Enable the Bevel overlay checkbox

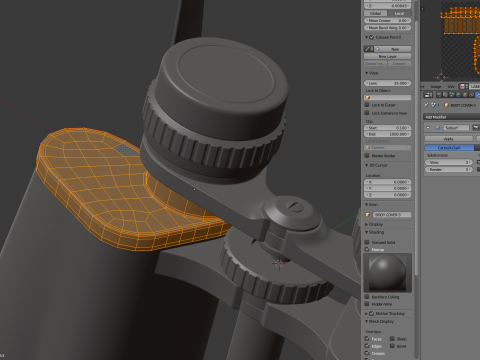coord(392,346)
